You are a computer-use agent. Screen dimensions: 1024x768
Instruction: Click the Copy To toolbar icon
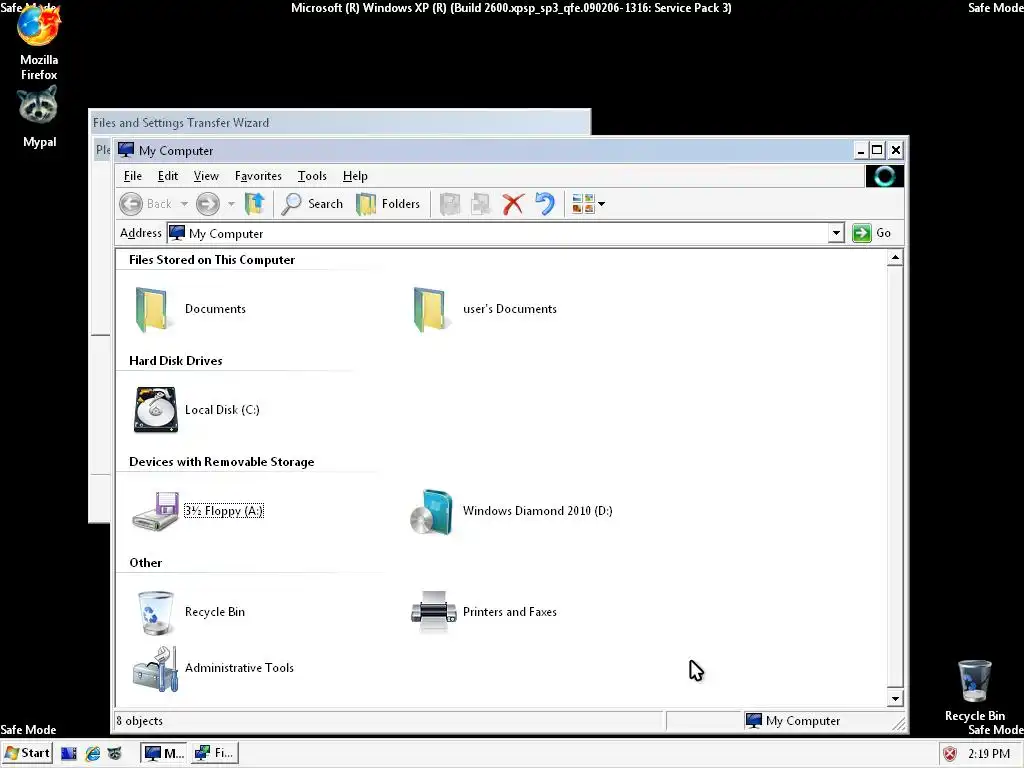[x=481, y=204]
